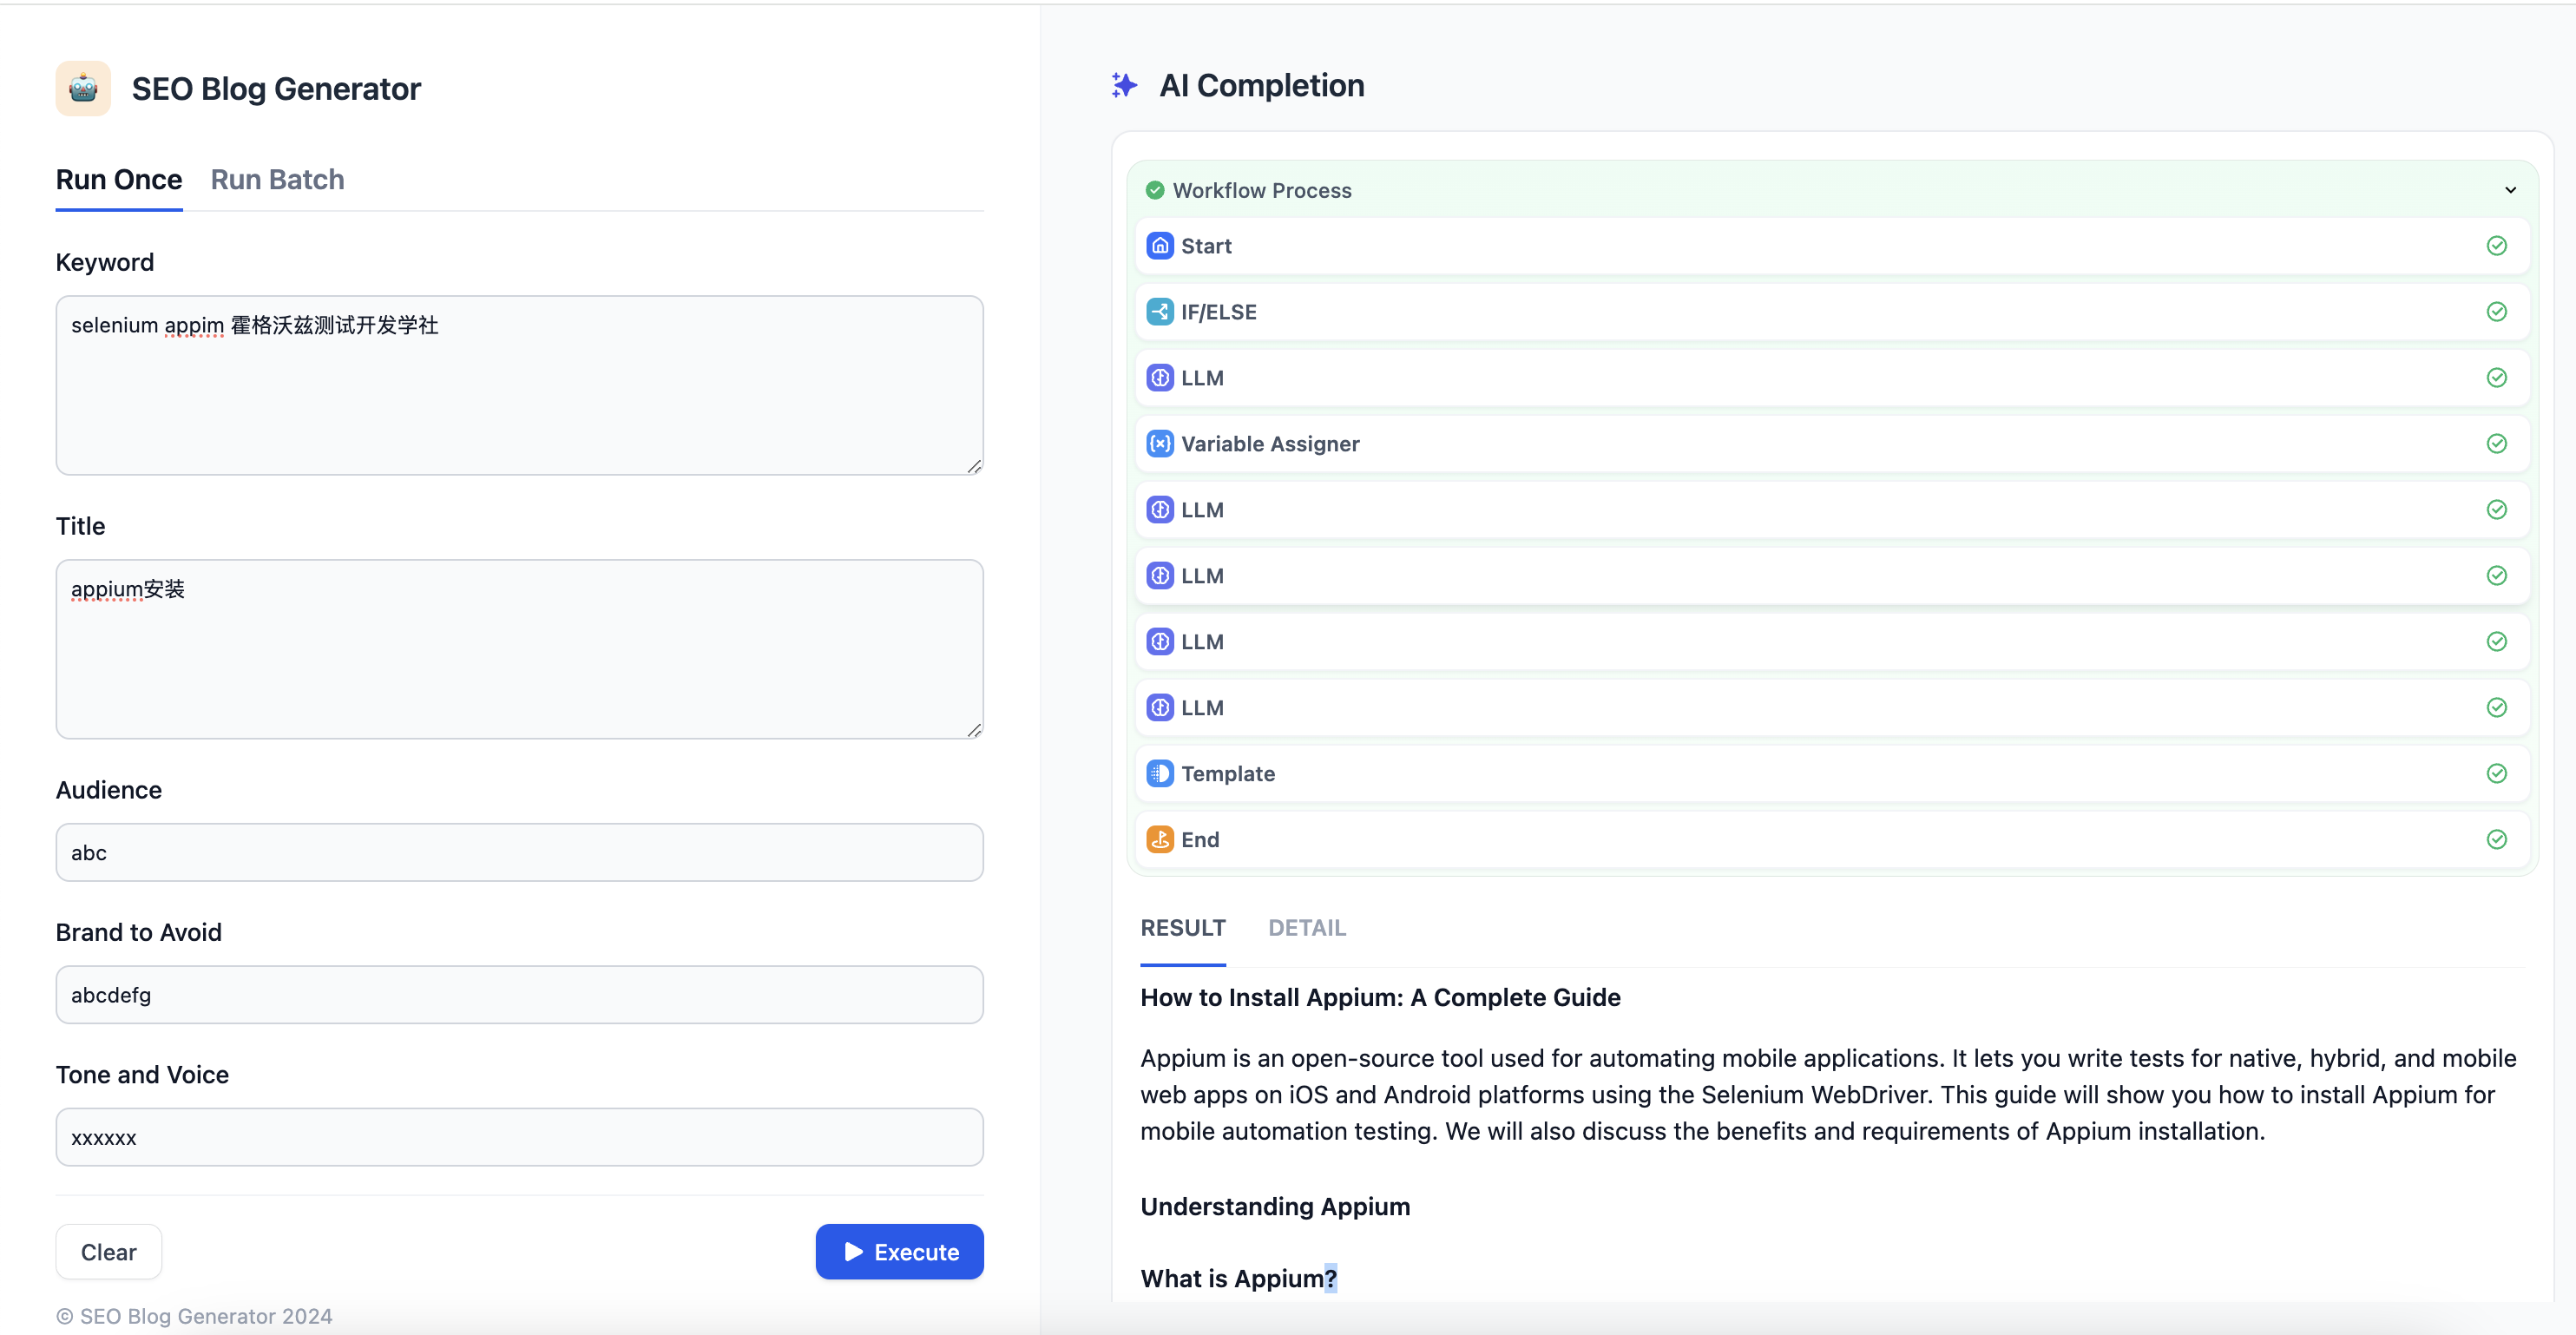Click the Workflow Process green check icon
Image resolution: width=2576 pixels, height=1335 pixels.
click(x=1155, y=190)
